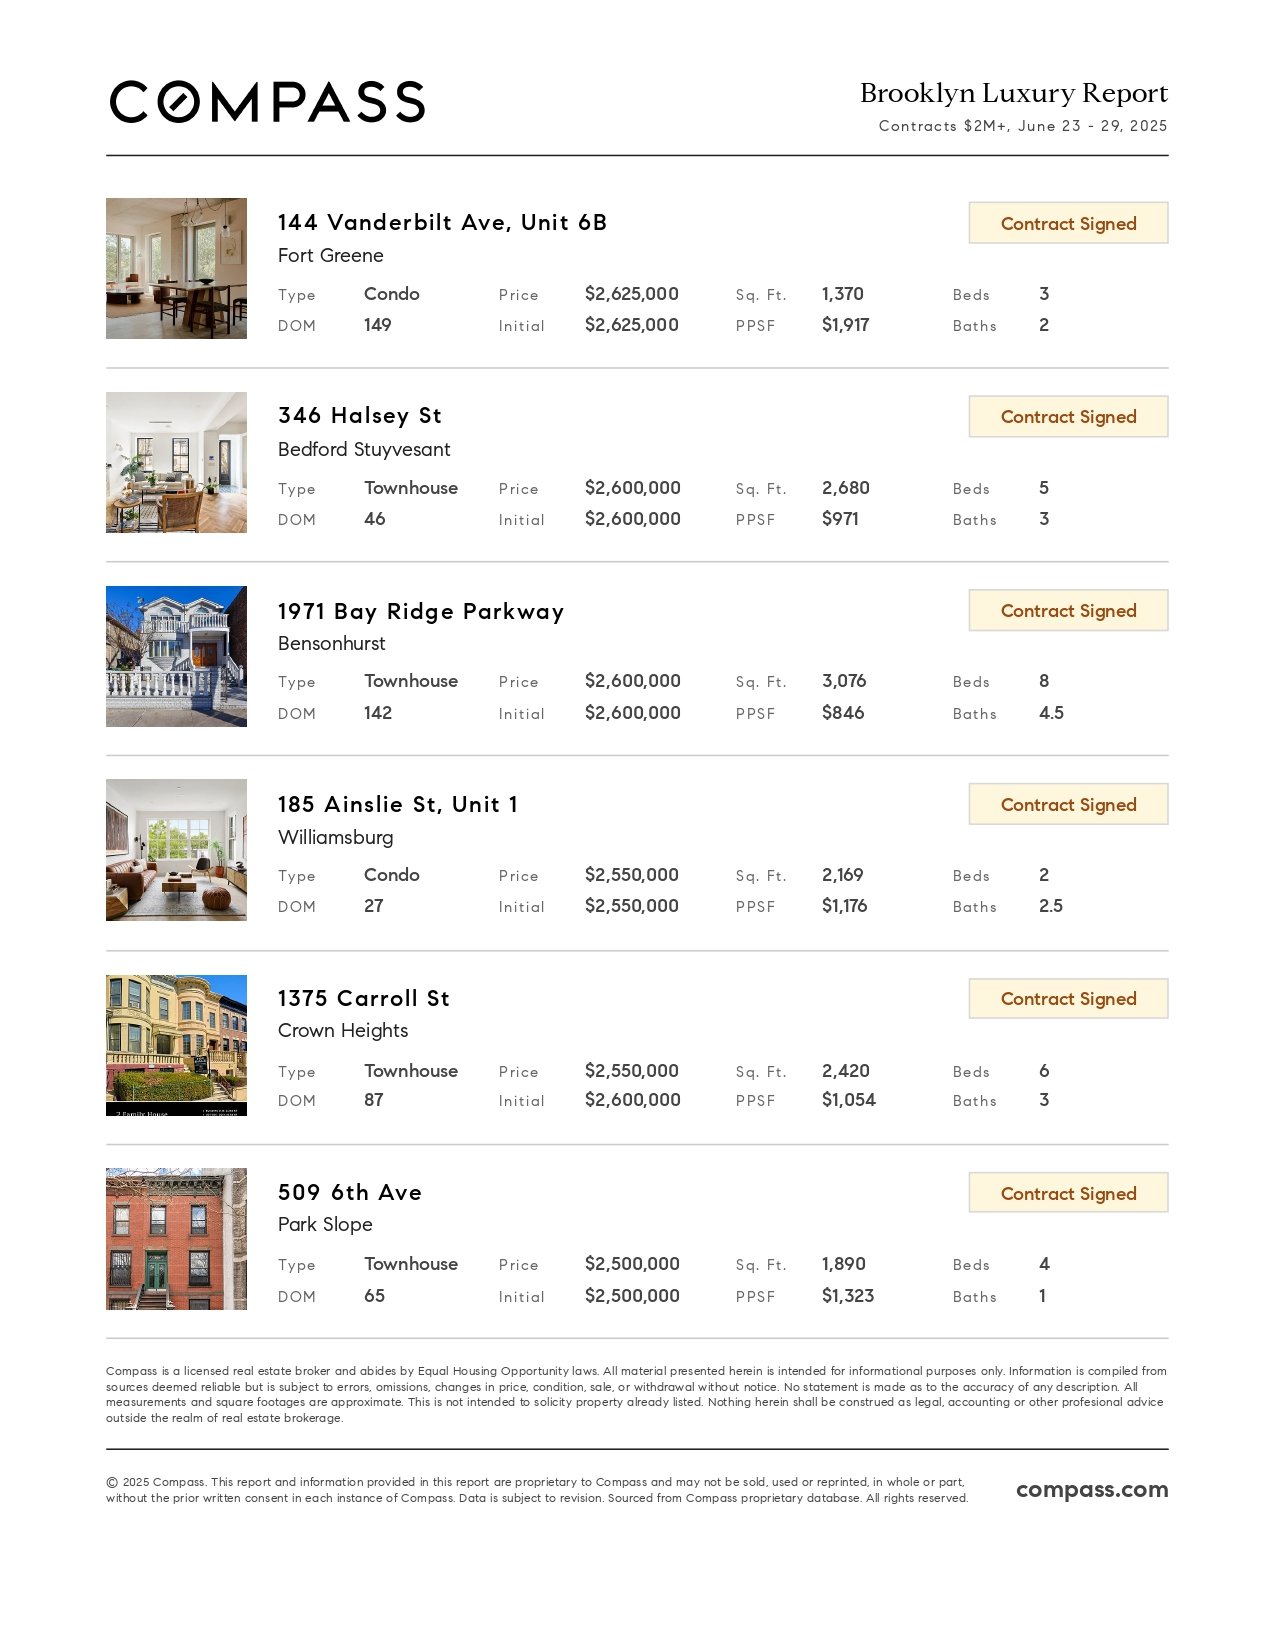1275x1650 pixels.
Task: Select the 1375 Carroll St address heading
Action: pyautogui.click(x=364, y=998)
